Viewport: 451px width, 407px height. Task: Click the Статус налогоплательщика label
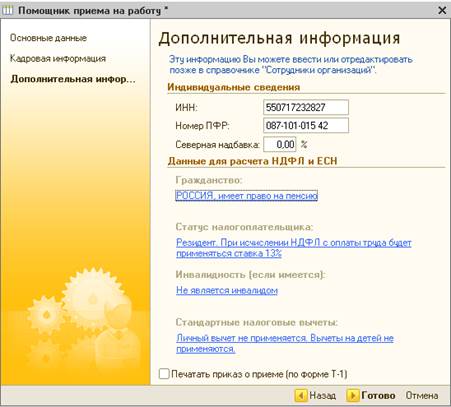[244, 227]
